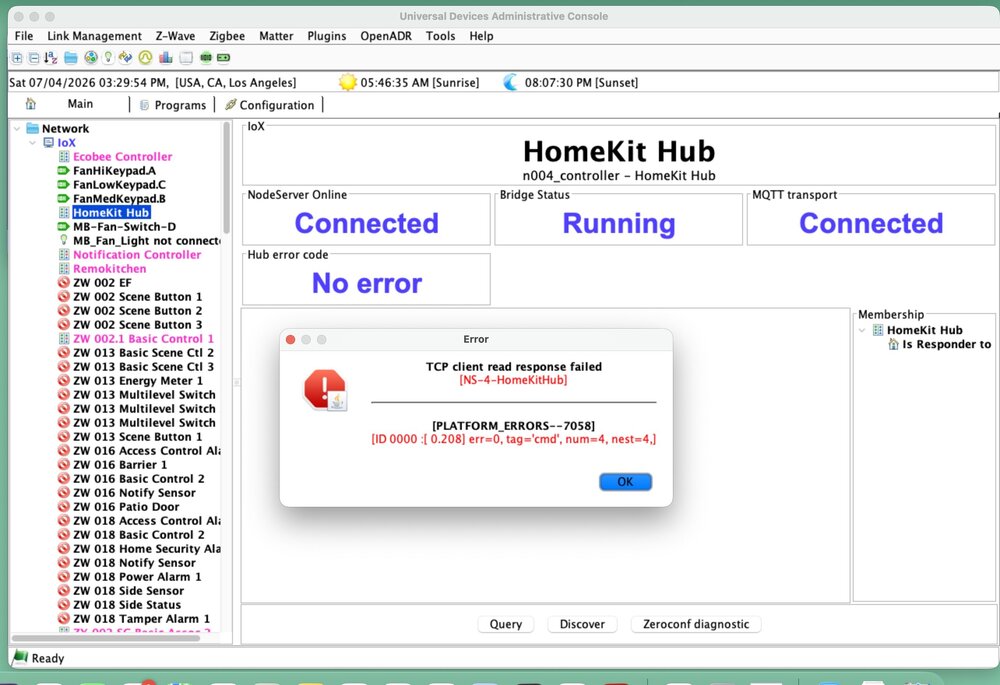The image size is (1000, 685).
Task: Select Notification Controller in tree
Action: 137,254
